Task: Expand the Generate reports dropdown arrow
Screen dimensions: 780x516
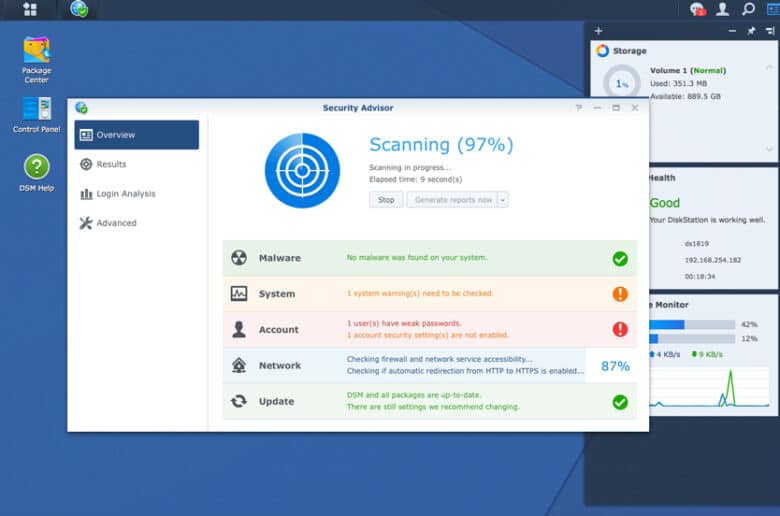Action: click(503, 200)
